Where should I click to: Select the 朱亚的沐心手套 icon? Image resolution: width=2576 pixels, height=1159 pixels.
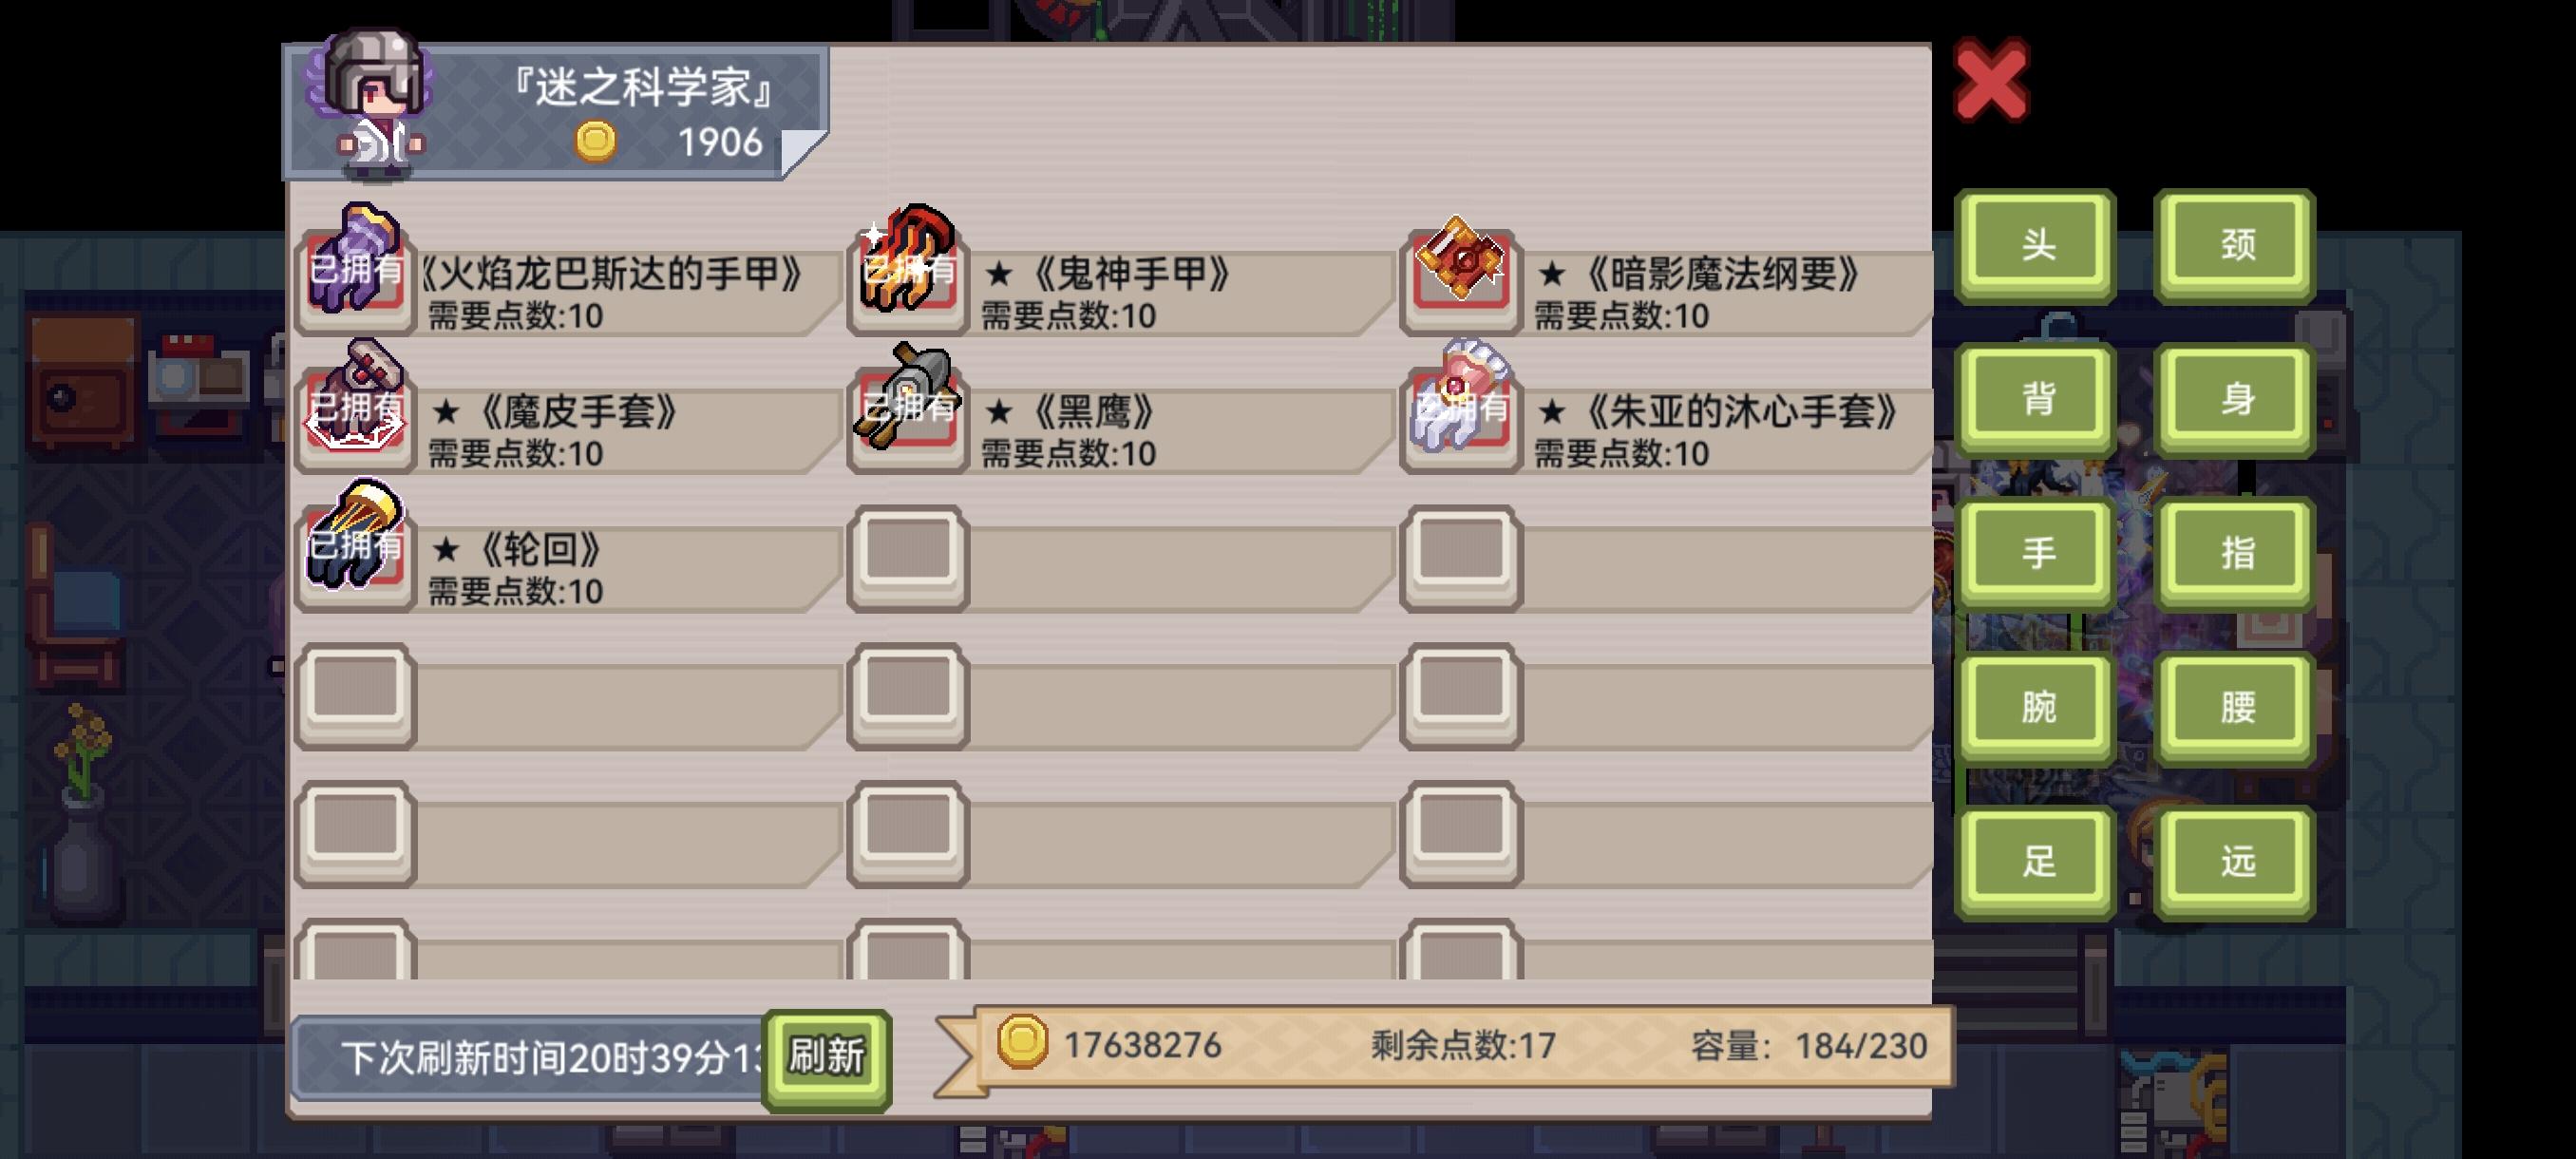coord(1461,404)
